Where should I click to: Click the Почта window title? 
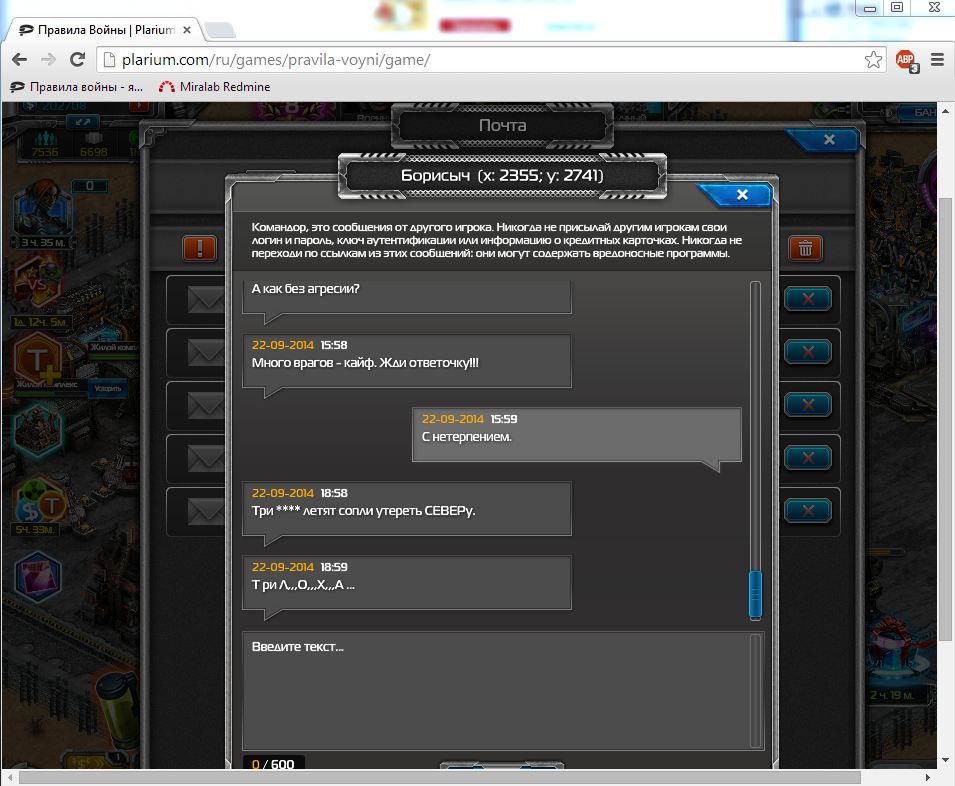click(x=502, y=125)
